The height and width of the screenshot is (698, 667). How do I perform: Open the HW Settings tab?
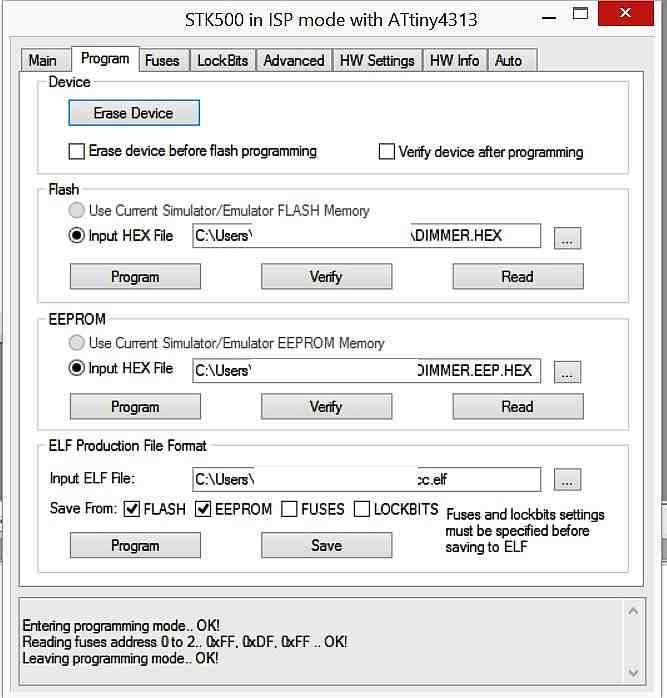(377, 61)
